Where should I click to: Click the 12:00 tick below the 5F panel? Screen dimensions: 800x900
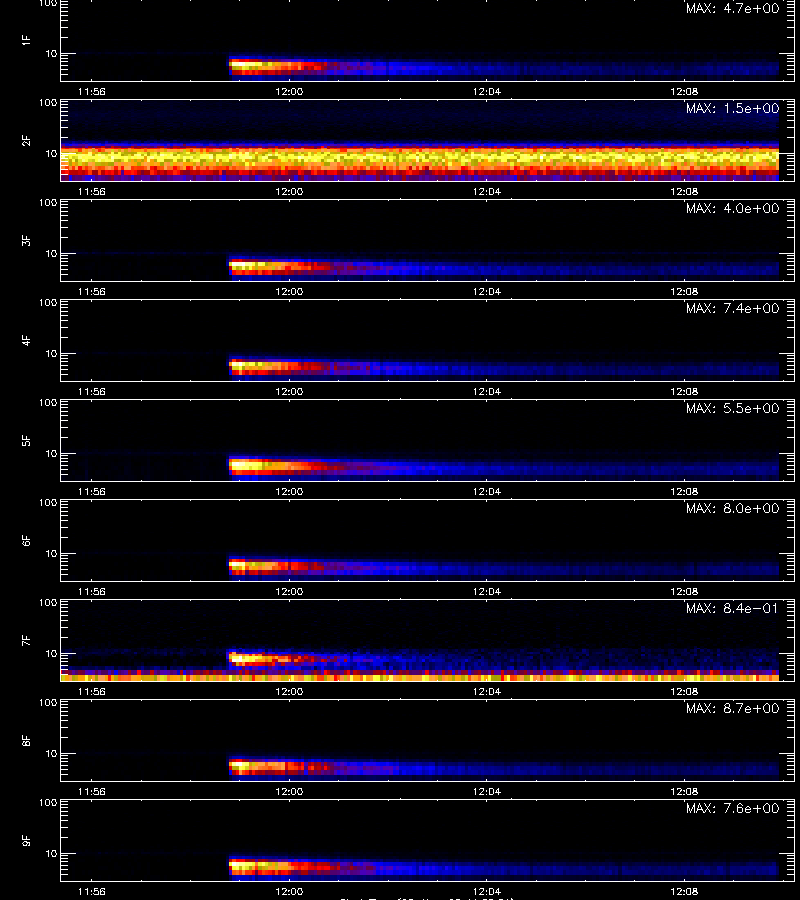click(289, 491)
